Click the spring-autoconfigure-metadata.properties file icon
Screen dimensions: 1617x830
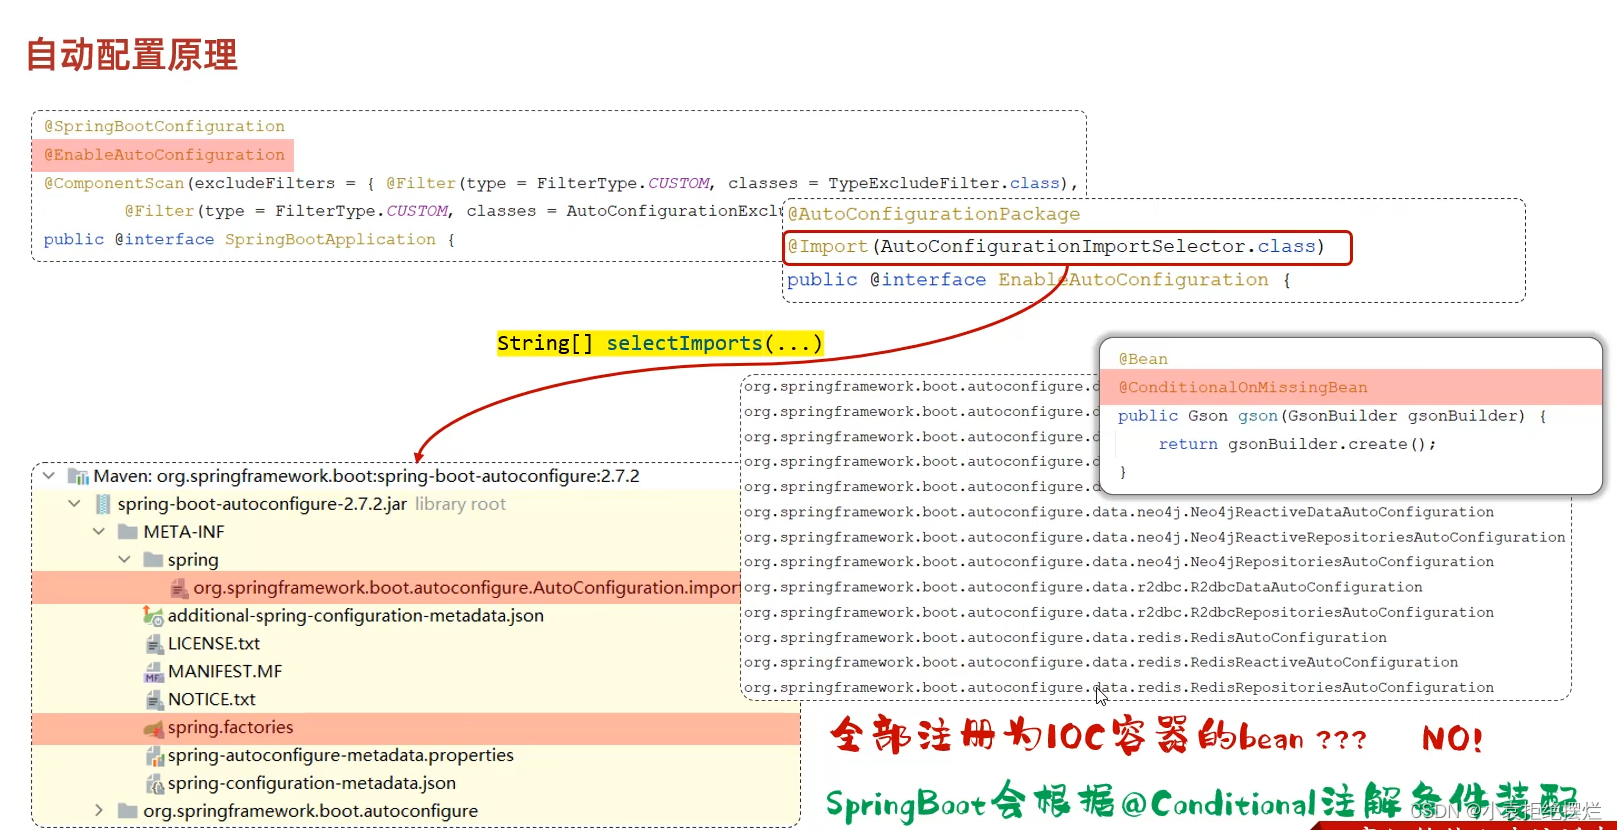click(154, 756)
